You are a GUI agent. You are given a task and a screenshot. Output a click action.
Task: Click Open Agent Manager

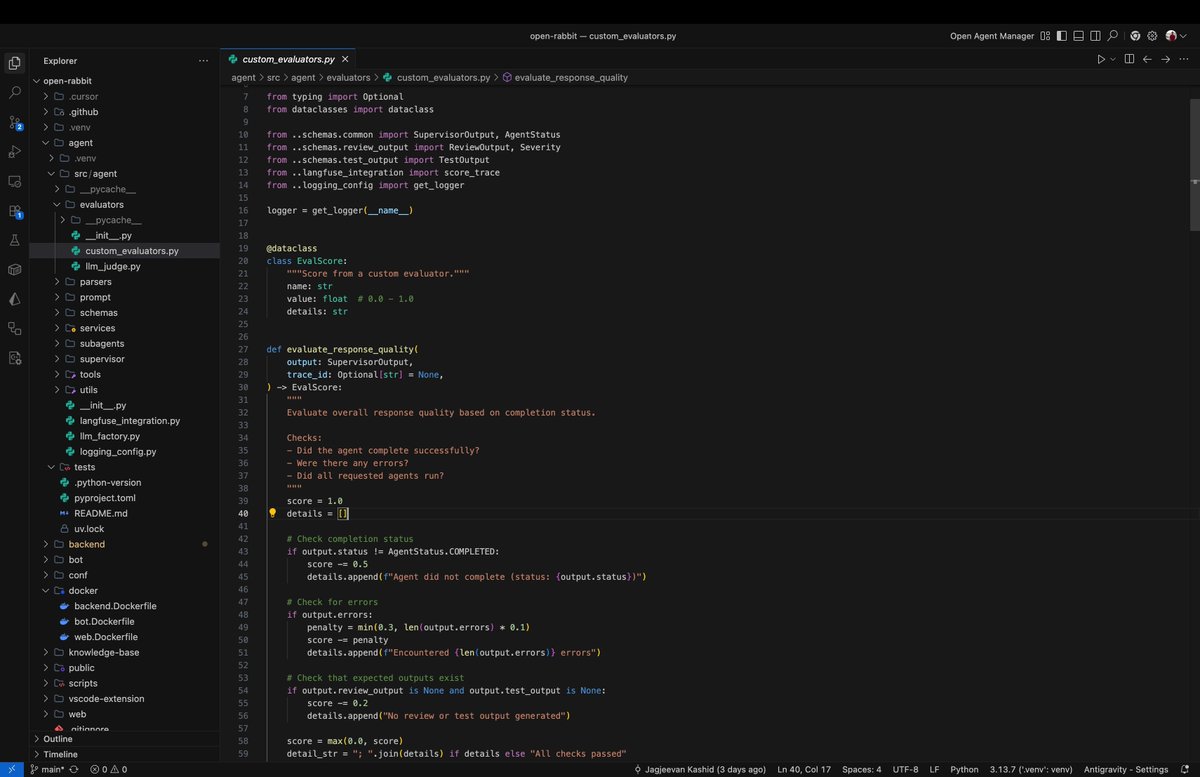[x=991, y=36]
